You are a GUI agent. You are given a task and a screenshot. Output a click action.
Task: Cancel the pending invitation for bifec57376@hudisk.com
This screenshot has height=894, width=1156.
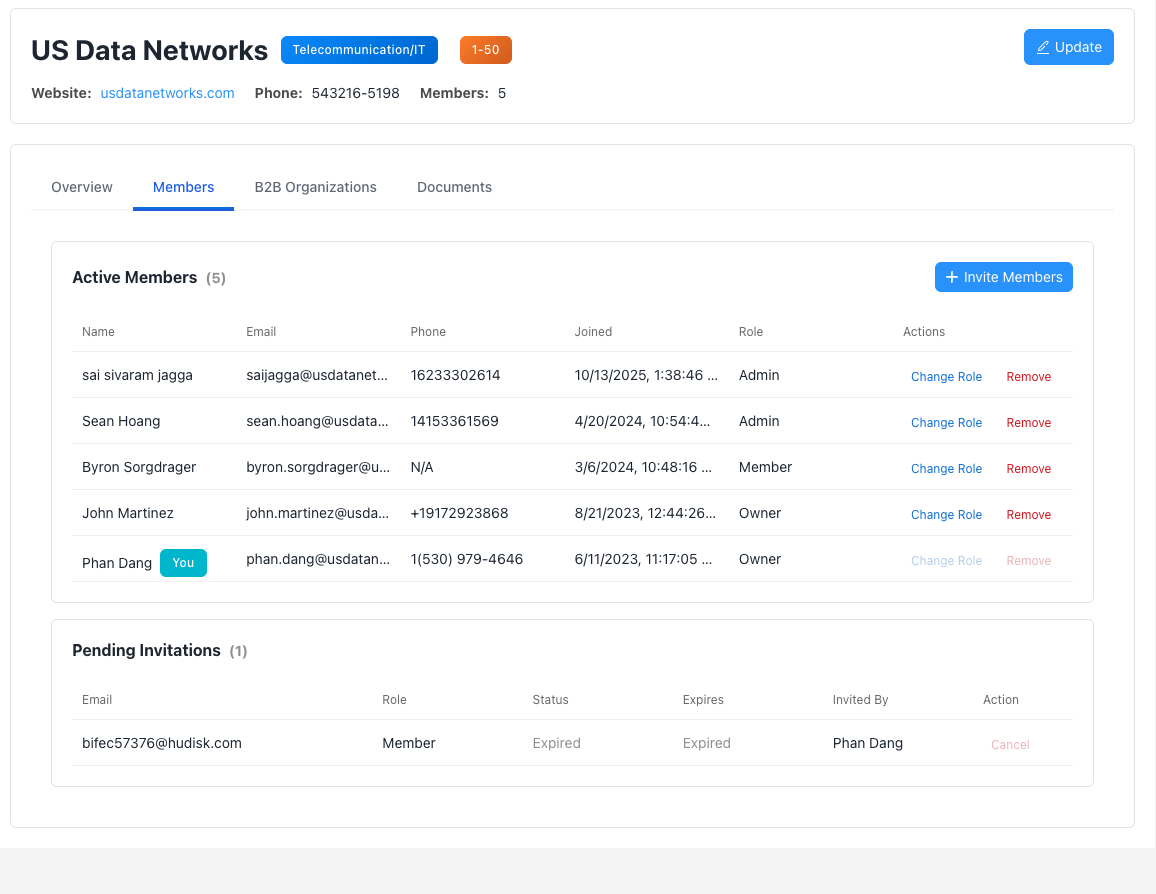[1010, 744]
